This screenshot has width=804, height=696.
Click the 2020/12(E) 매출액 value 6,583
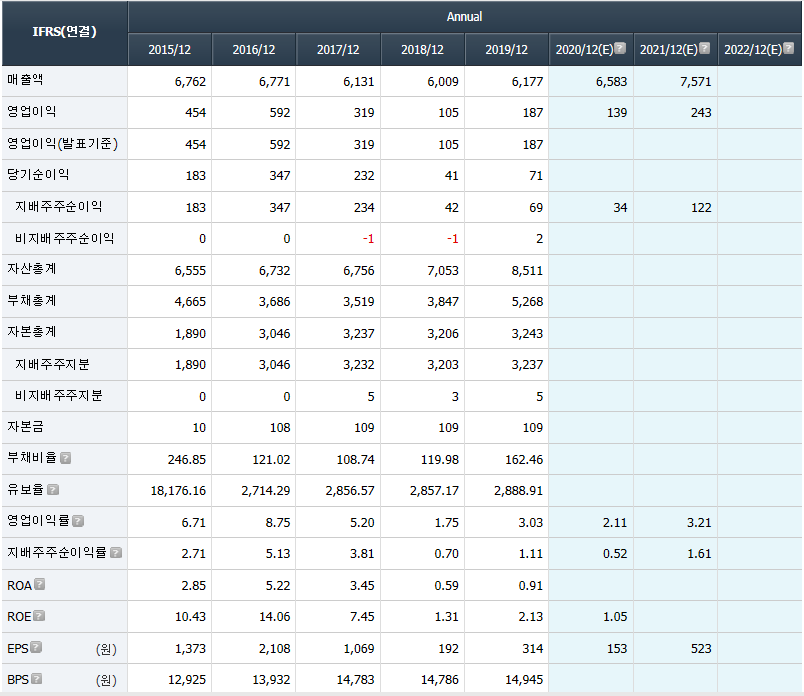611,82
